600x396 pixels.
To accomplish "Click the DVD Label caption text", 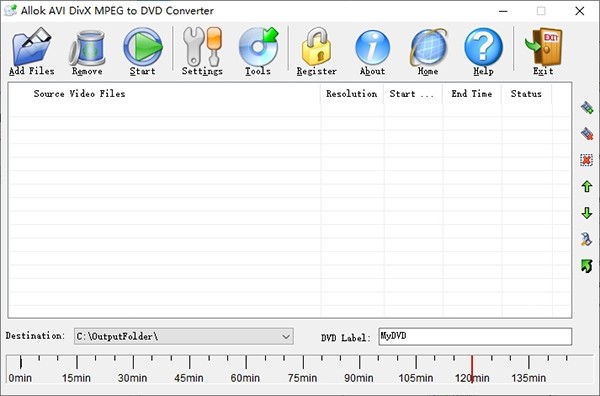I will (346, 338).
